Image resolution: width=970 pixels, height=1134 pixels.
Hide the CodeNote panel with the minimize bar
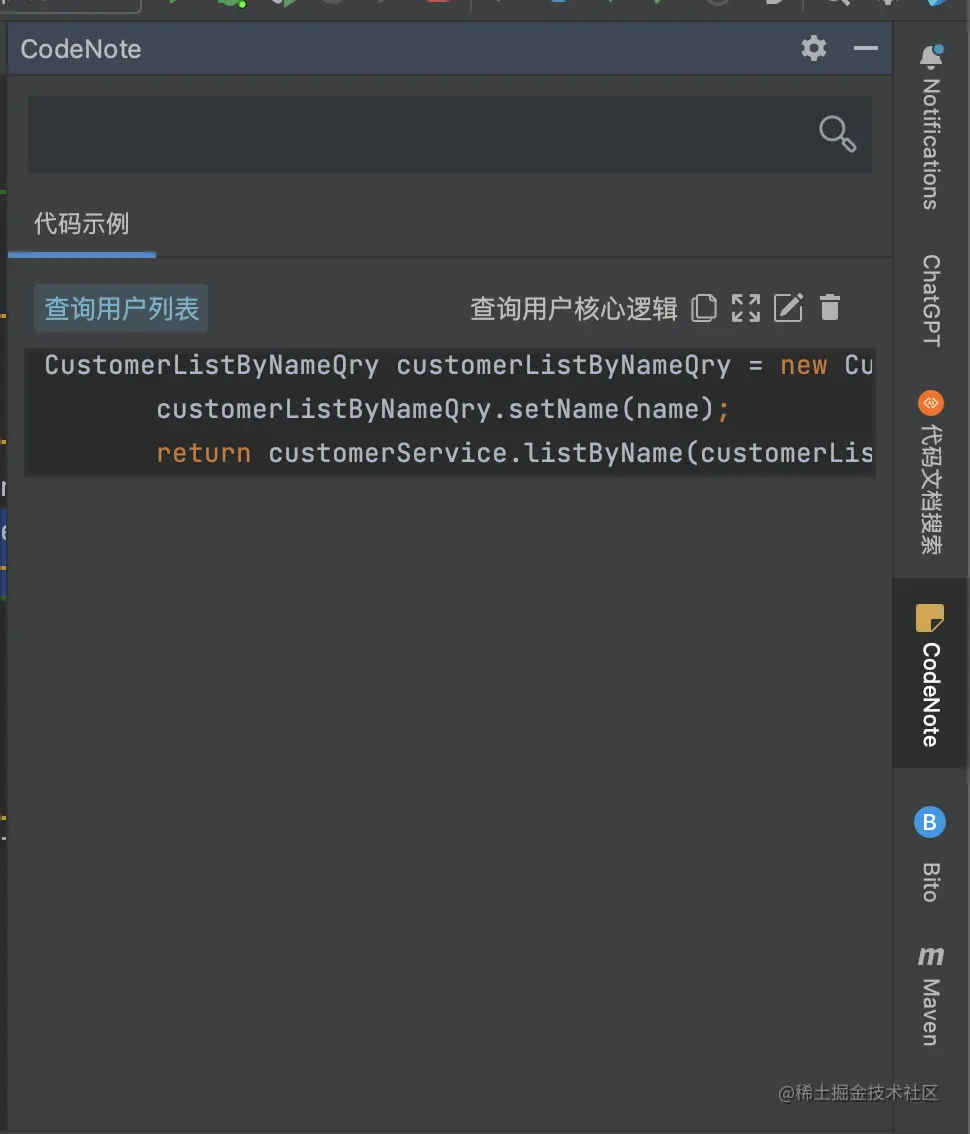866,47
